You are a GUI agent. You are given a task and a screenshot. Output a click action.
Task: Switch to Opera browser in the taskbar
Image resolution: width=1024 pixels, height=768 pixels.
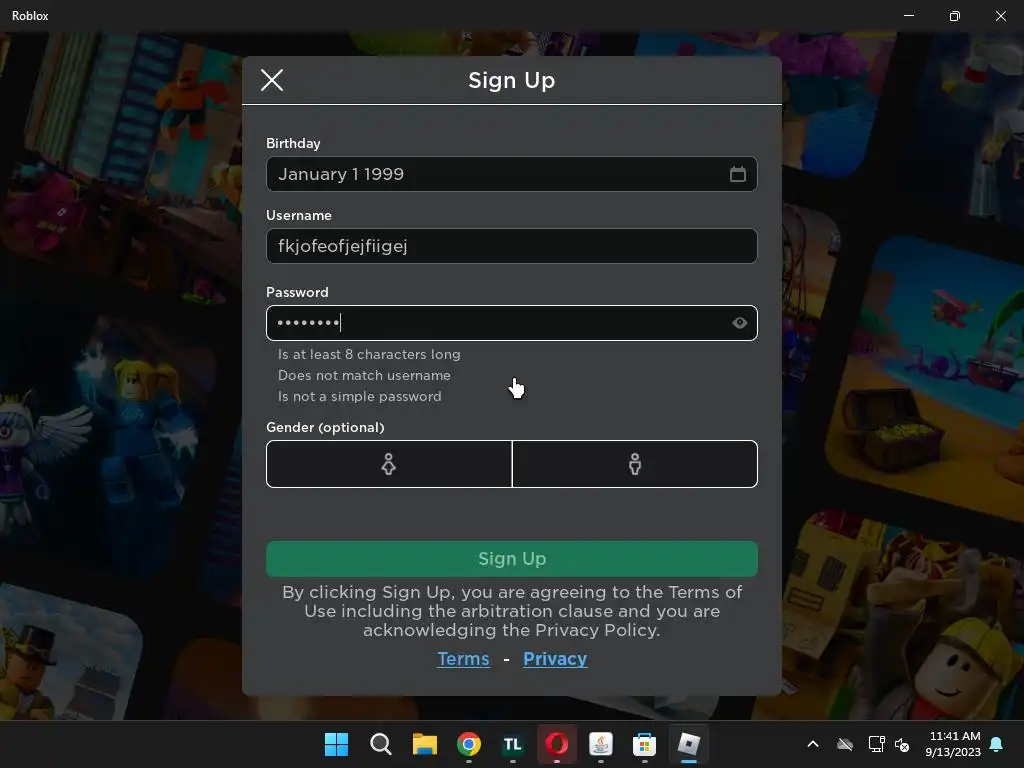[x=556, y=744]
